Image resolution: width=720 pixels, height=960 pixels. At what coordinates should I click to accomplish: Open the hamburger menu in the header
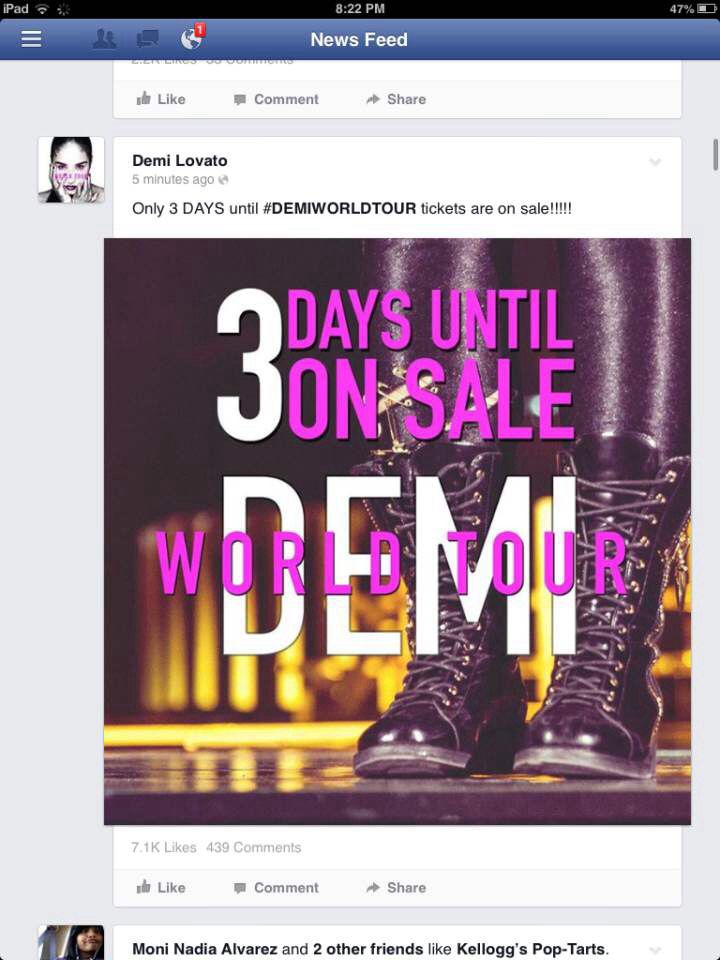pyautogui.click(x=31, y=39)
